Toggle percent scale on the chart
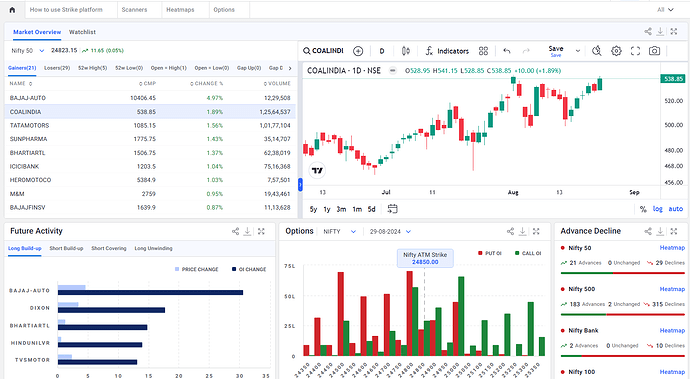This screenshot has height=379, width=690. point(643,209)
